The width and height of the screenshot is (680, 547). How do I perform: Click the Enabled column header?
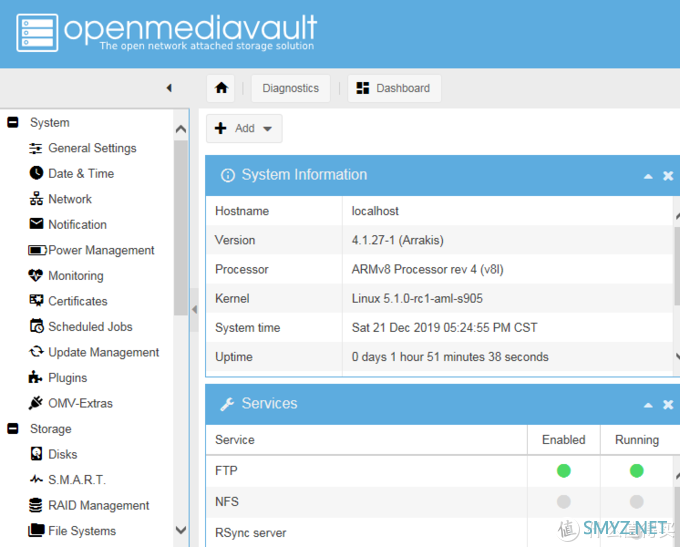click(564, 440)
